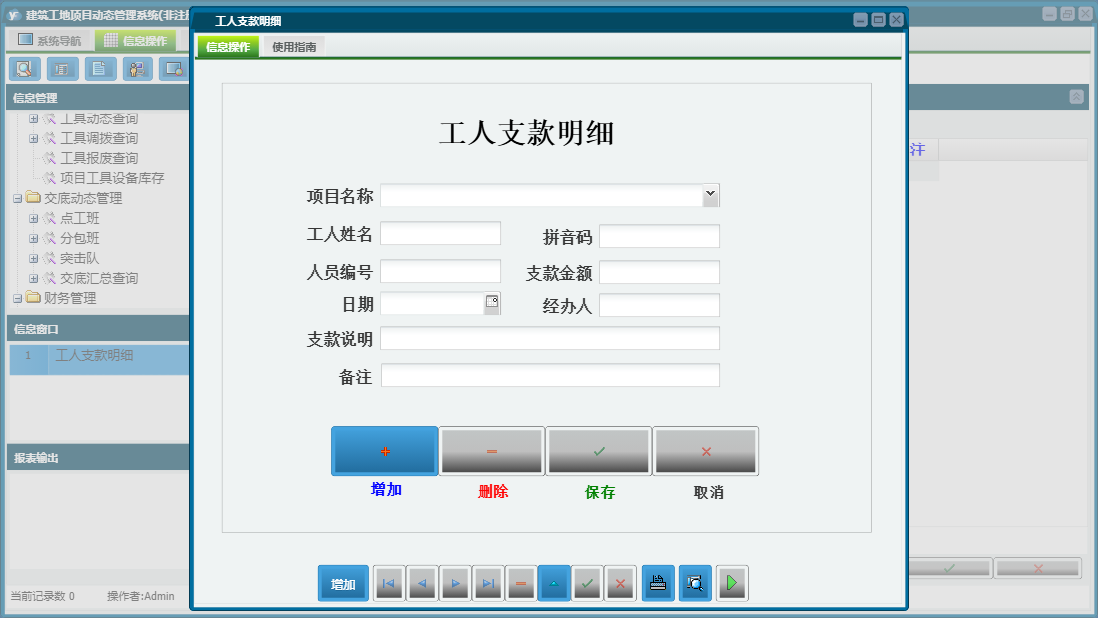Click the print icon in the bottom toolbar
This screenshot has width=1098, height=618.
(658, 583)
